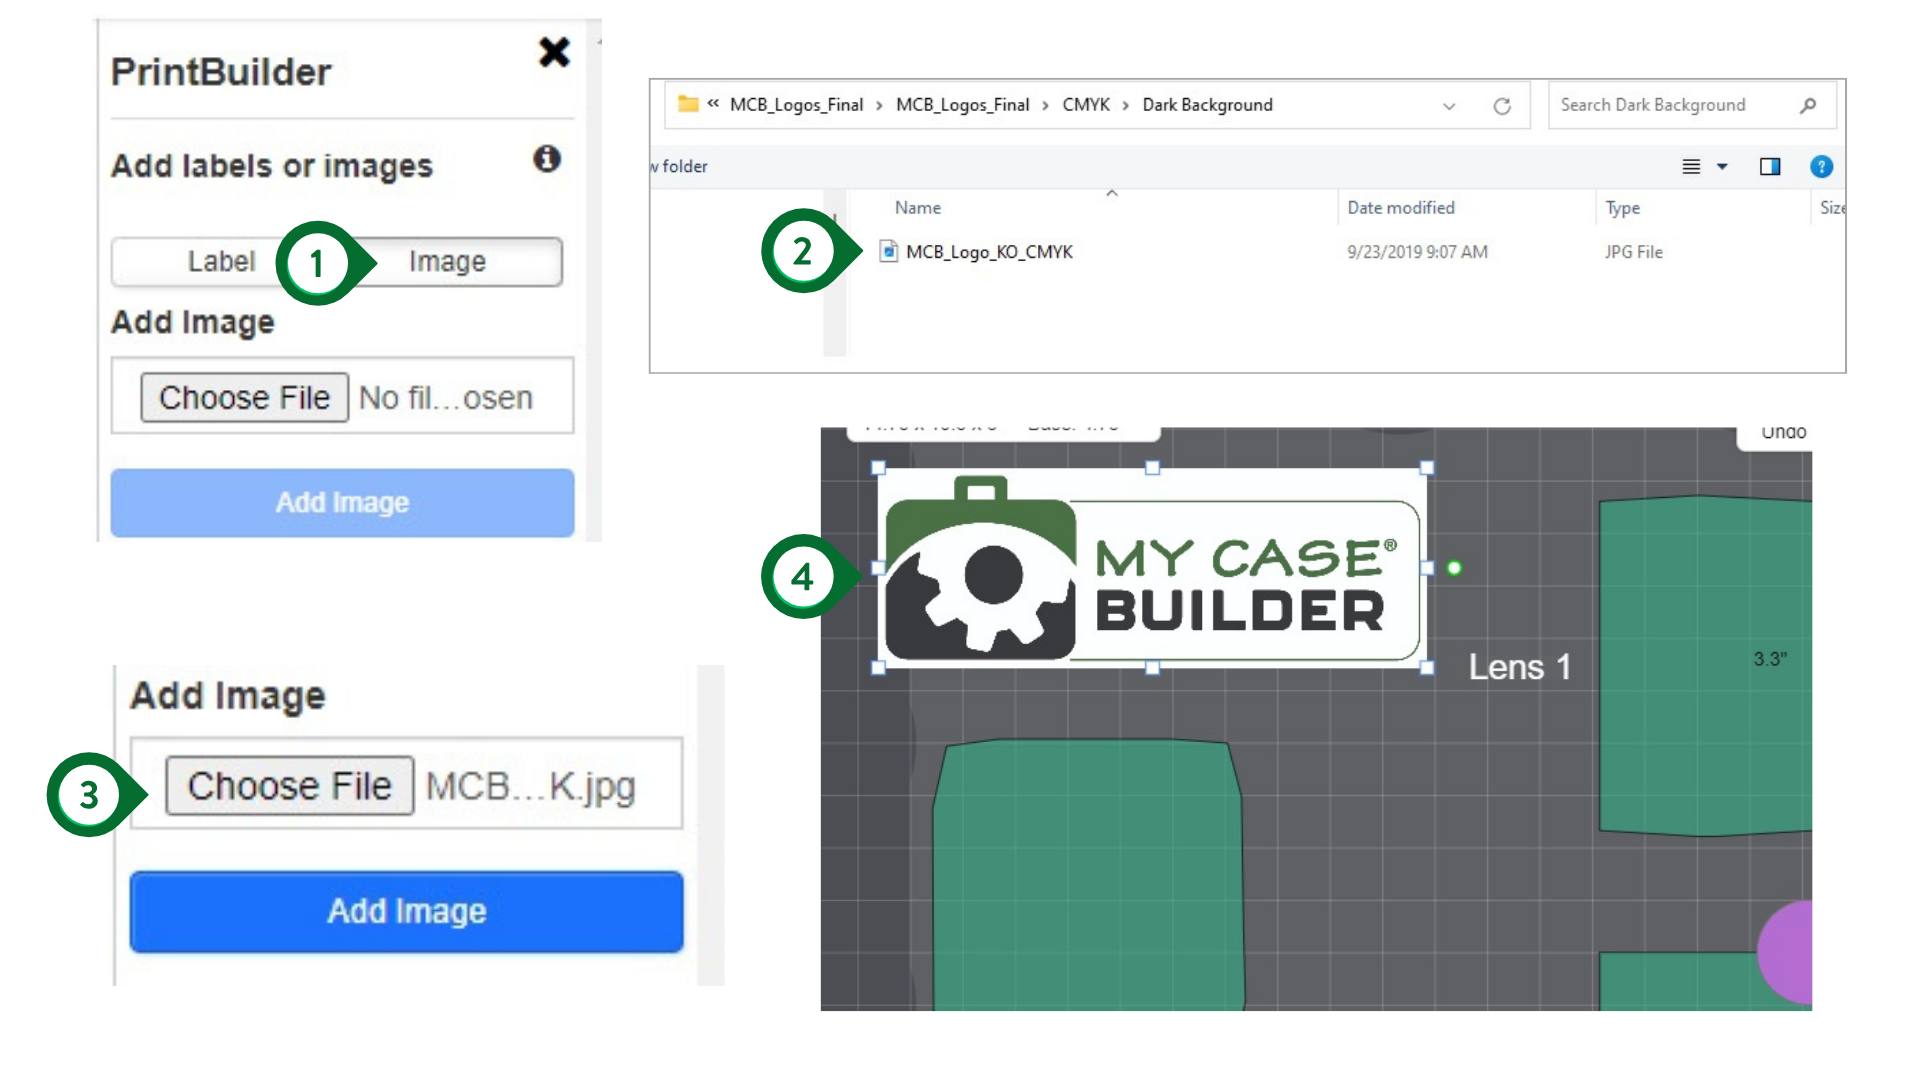Toggle the preview pane icon
The height and width of the screenshot is (1077, 1920).
(1770, 167)
